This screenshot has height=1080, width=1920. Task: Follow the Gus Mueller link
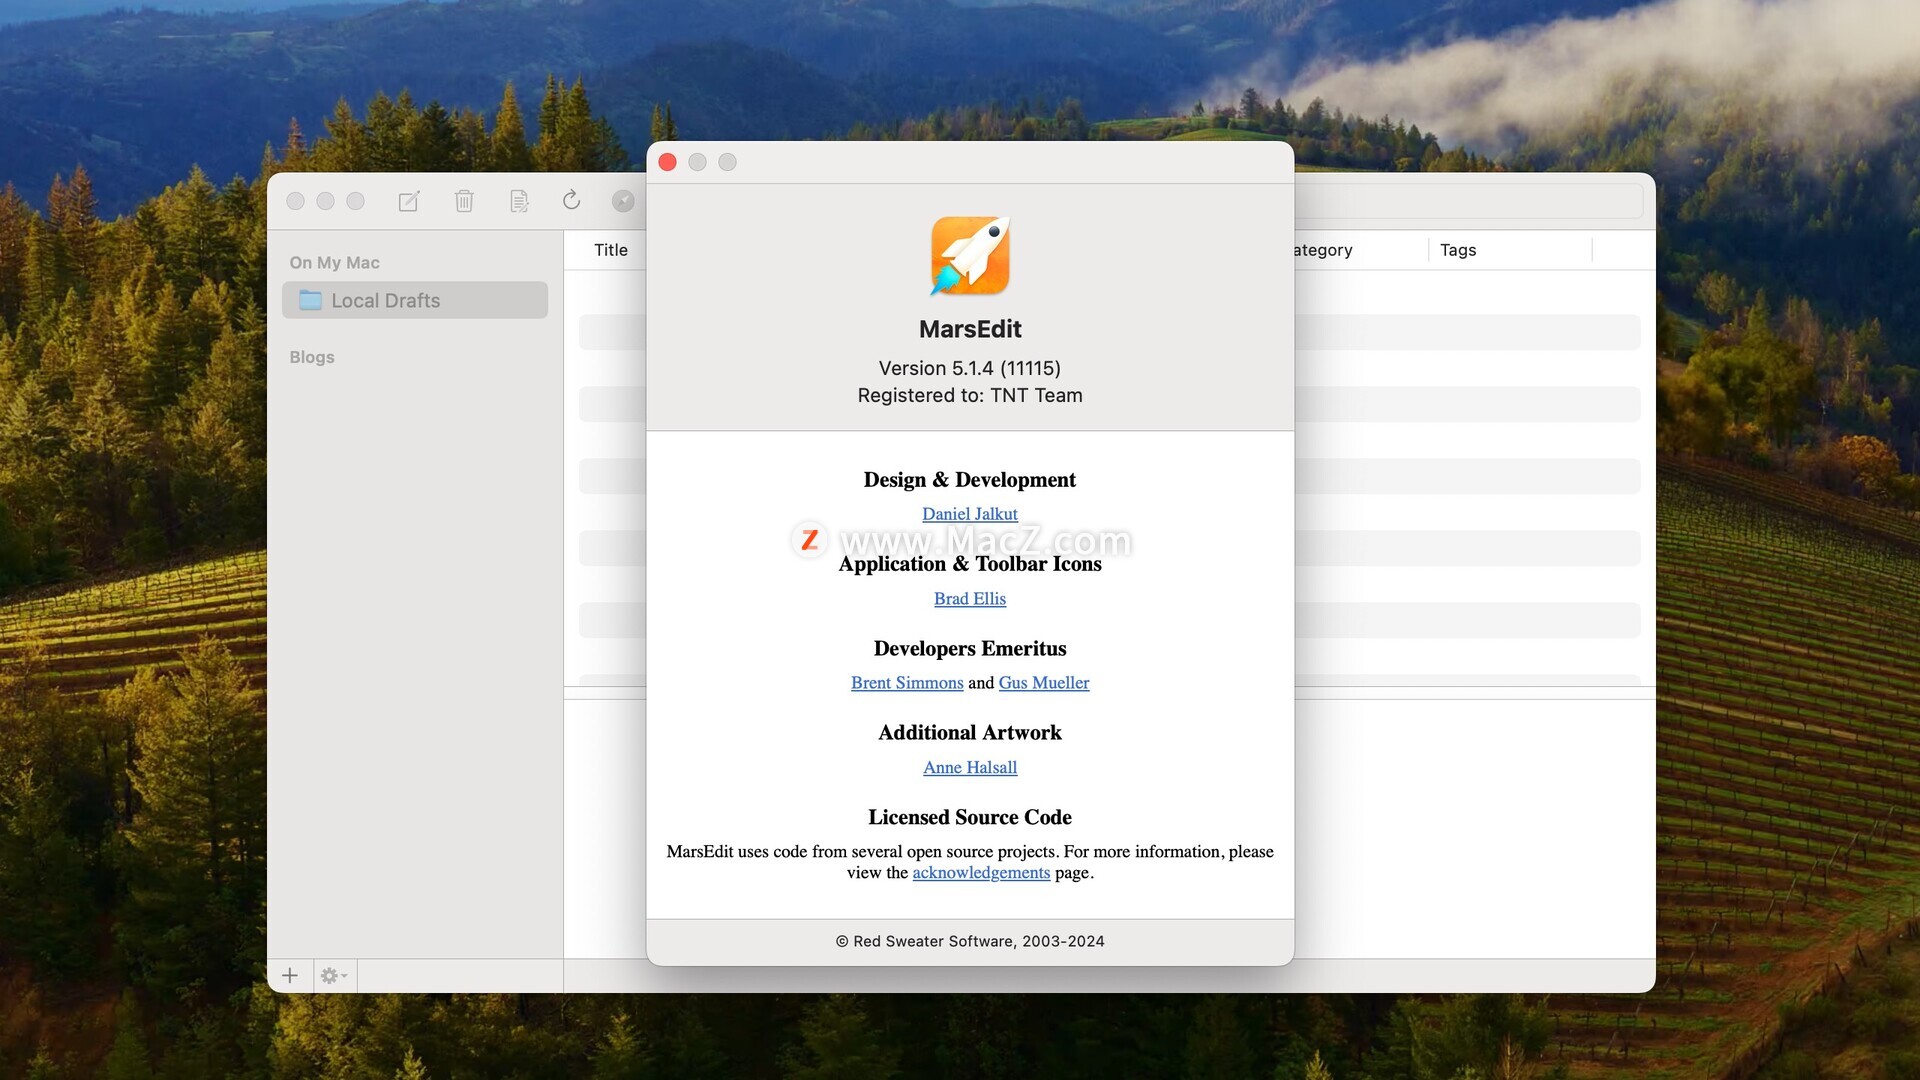(1044, 682)
